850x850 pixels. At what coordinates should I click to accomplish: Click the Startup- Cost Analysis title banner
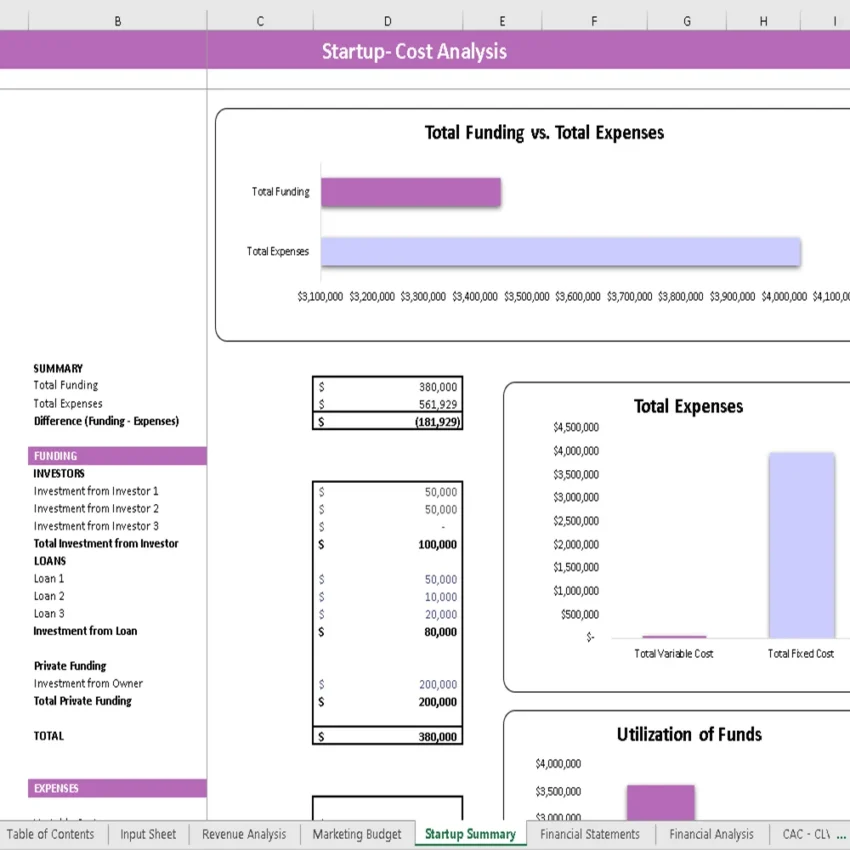point(414,50)
